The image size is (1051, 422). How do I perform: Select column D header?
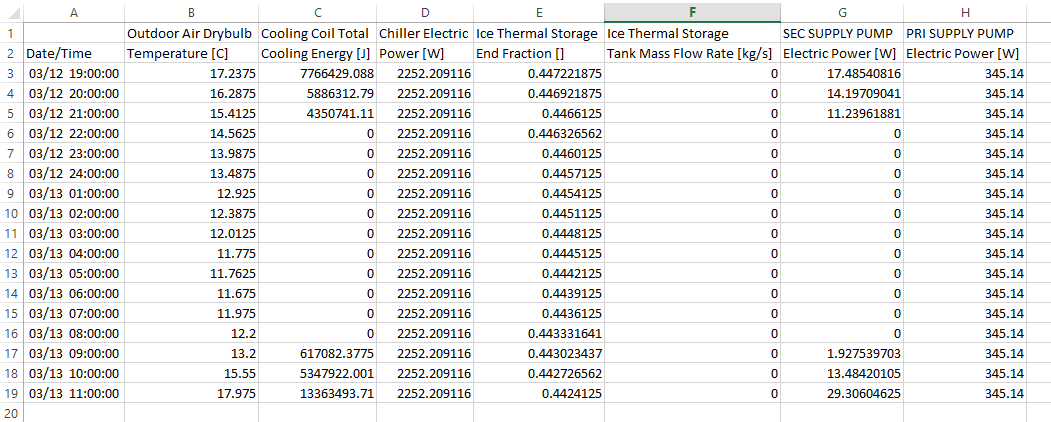pos(424,12)
